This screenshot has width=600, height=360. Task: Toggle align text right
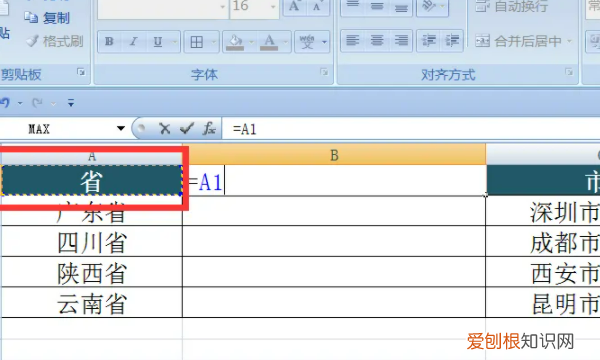[x=401, y=41]
